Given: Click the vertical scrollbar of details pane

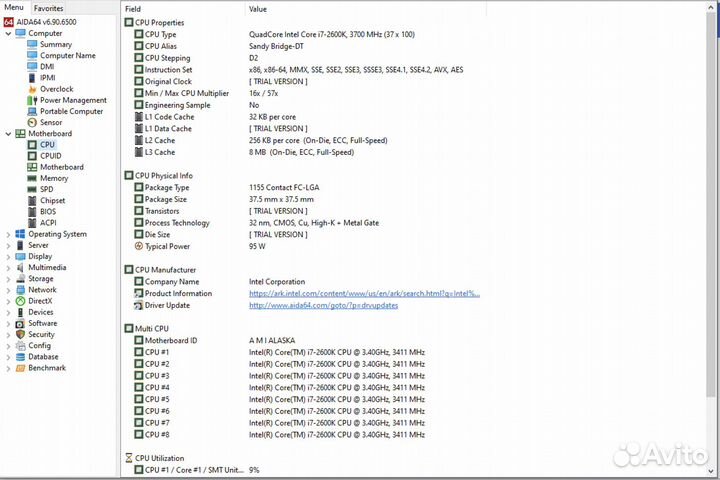Looking at the screenshot, I should click(x=712, y=203).
